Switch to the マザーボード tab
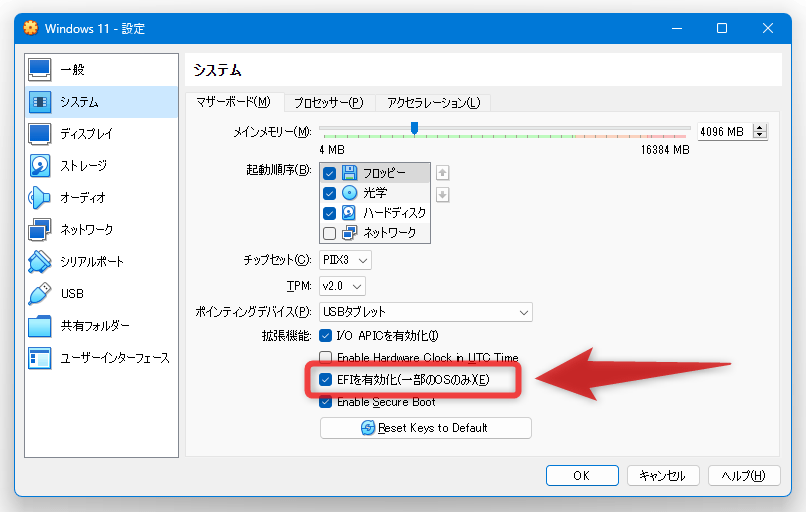This screenshot has height=512, width=806. click(233, 102)
